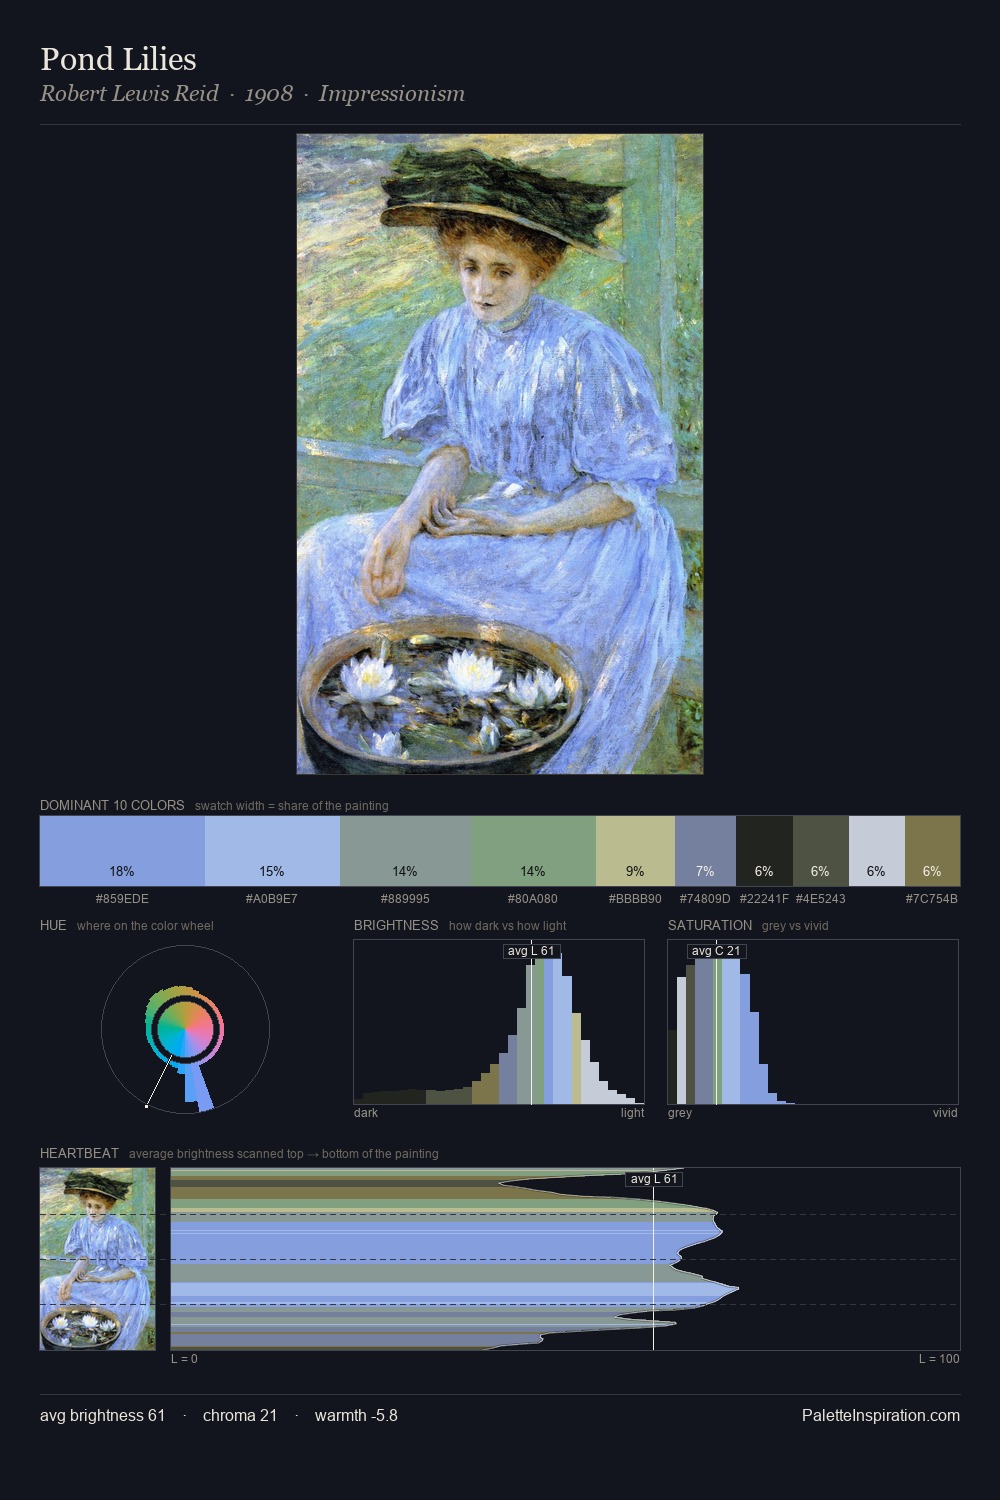Click the BRIGHTNESS section heading
Image resolution: width=1000 pixels, height=1500 pixels.
[396, 925]
